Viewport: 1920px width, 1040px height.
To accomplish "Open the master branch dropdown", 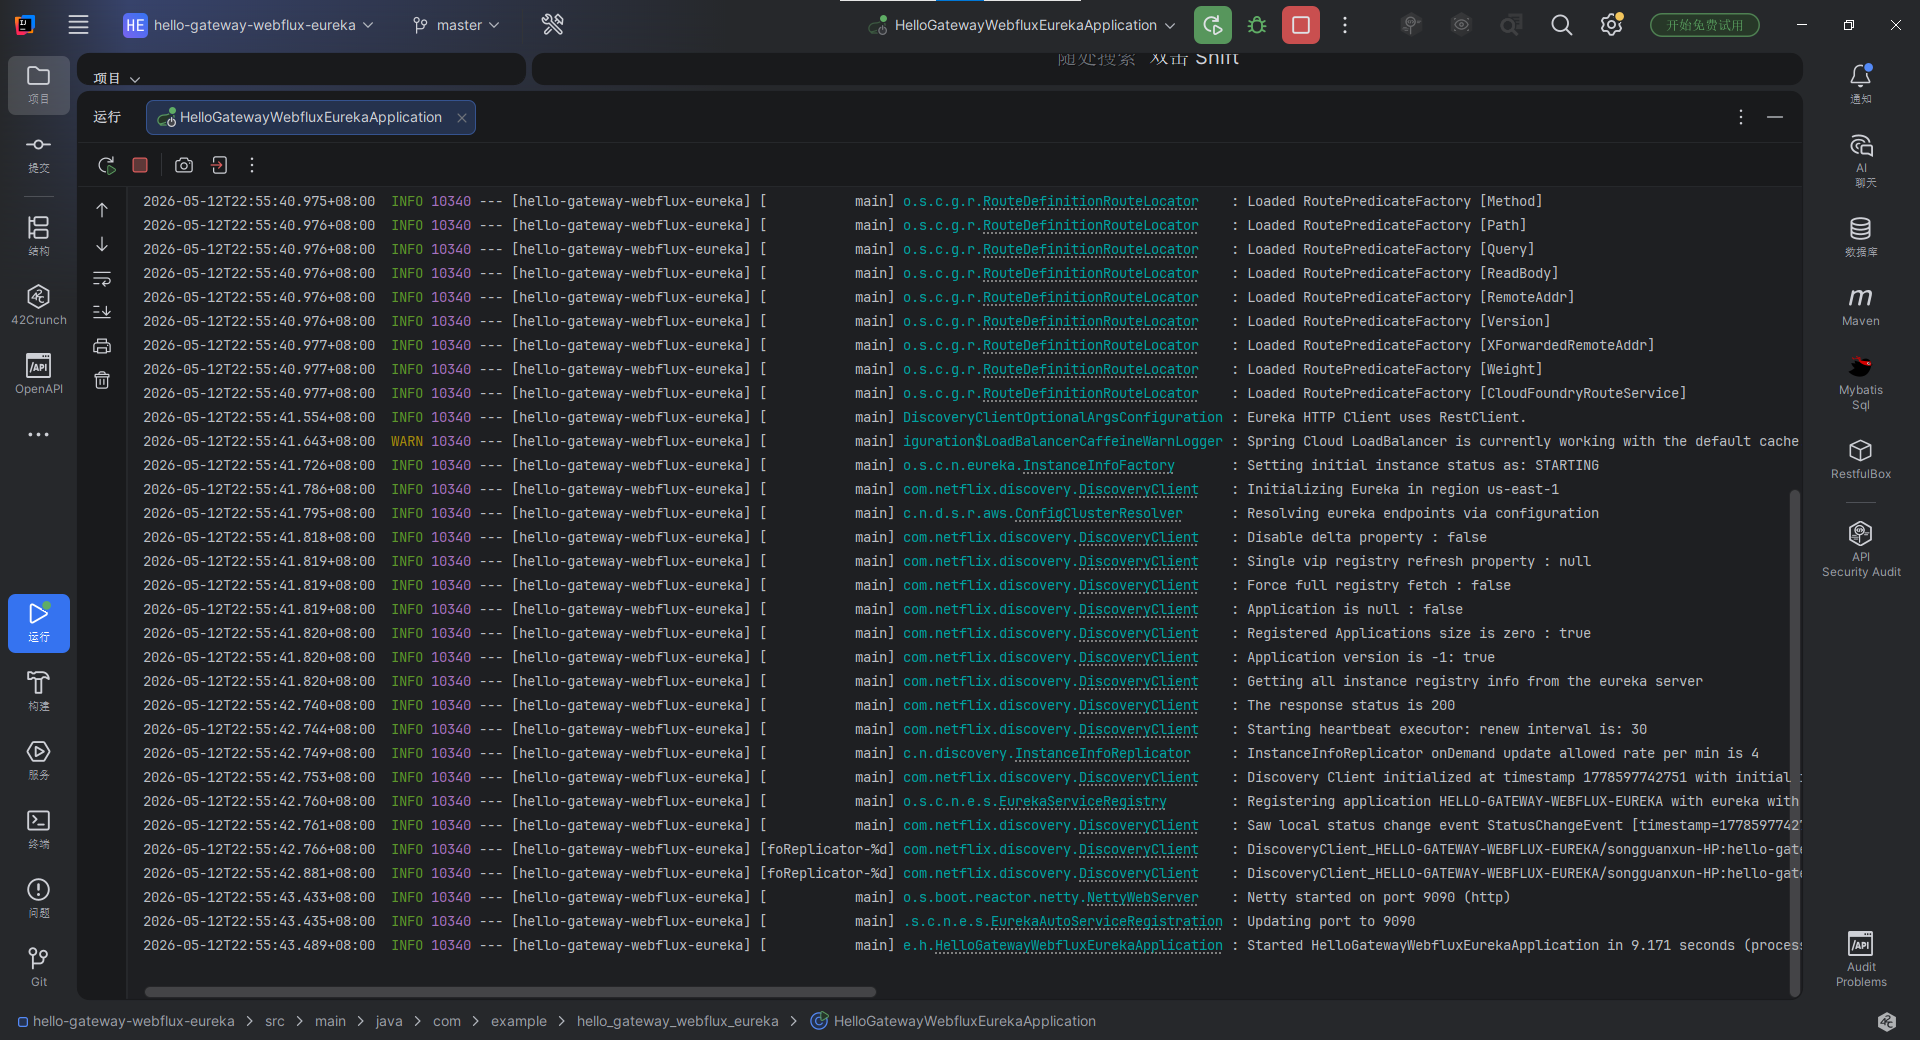I will coord(457,25).
